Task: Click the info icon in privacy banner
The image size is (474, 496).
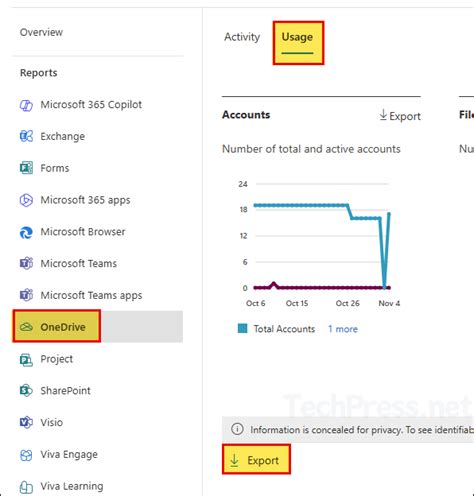Action: pyautogui.click(x=237, y=429)
